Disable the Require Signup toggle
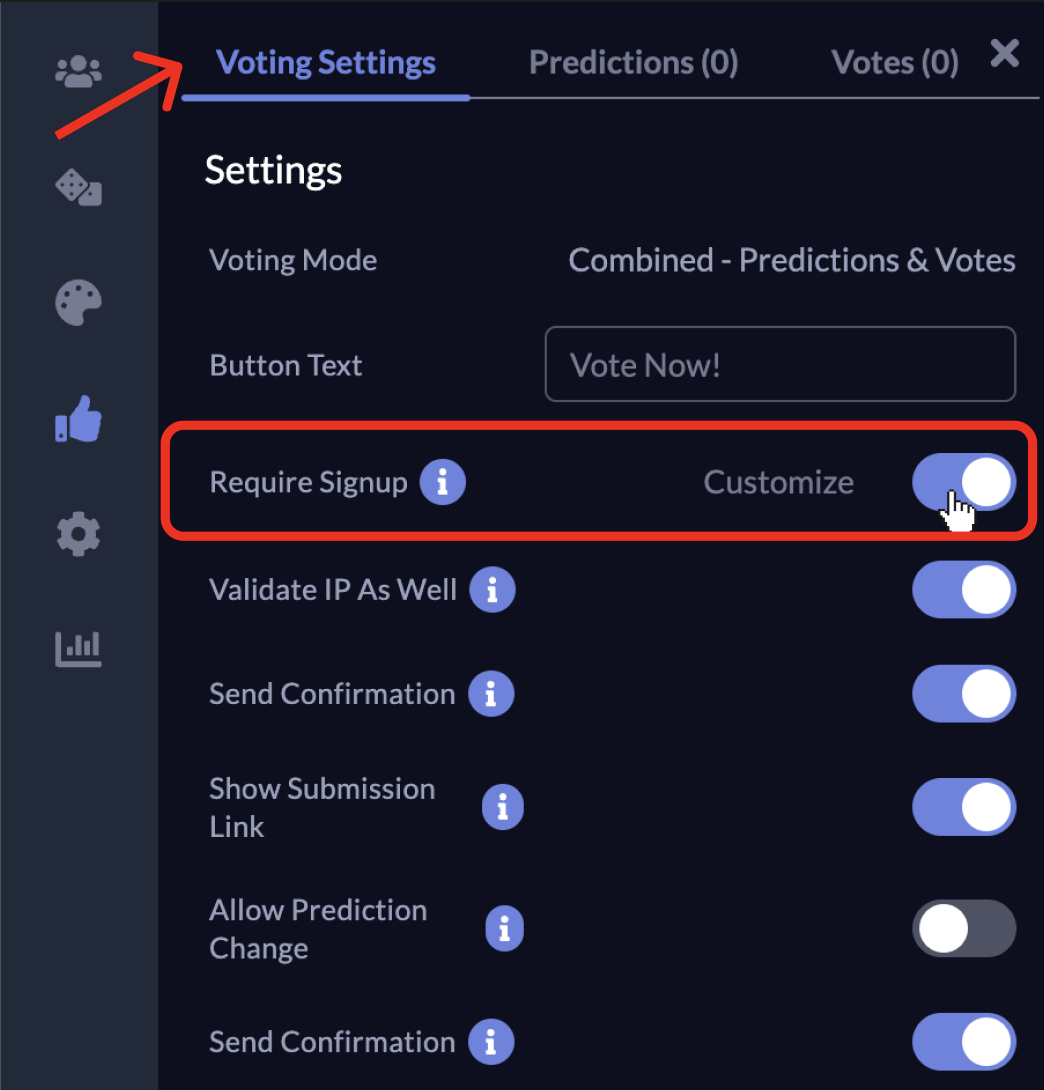The height and width of the screenshot is (1090, 1044). tap(963, 482)
